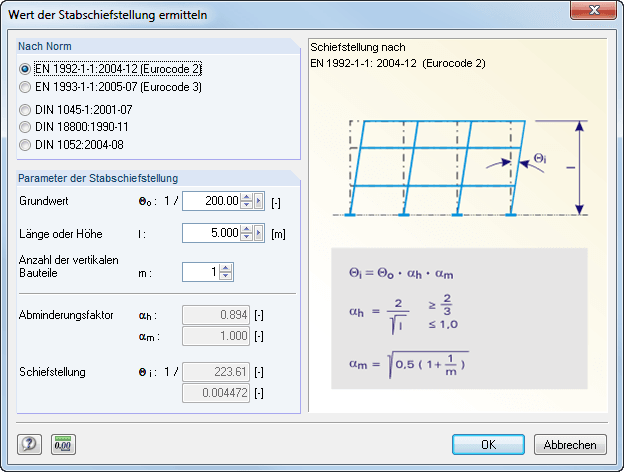Open Grundwert side arrow menu
Image resolution: width=624 pixels, height=472 pixels.
tap(259, 201)
